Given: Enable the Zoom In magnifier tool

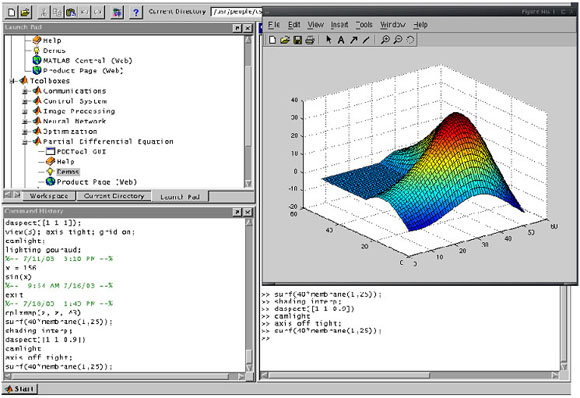Looking at the screenshot, I should click(385, 40).
